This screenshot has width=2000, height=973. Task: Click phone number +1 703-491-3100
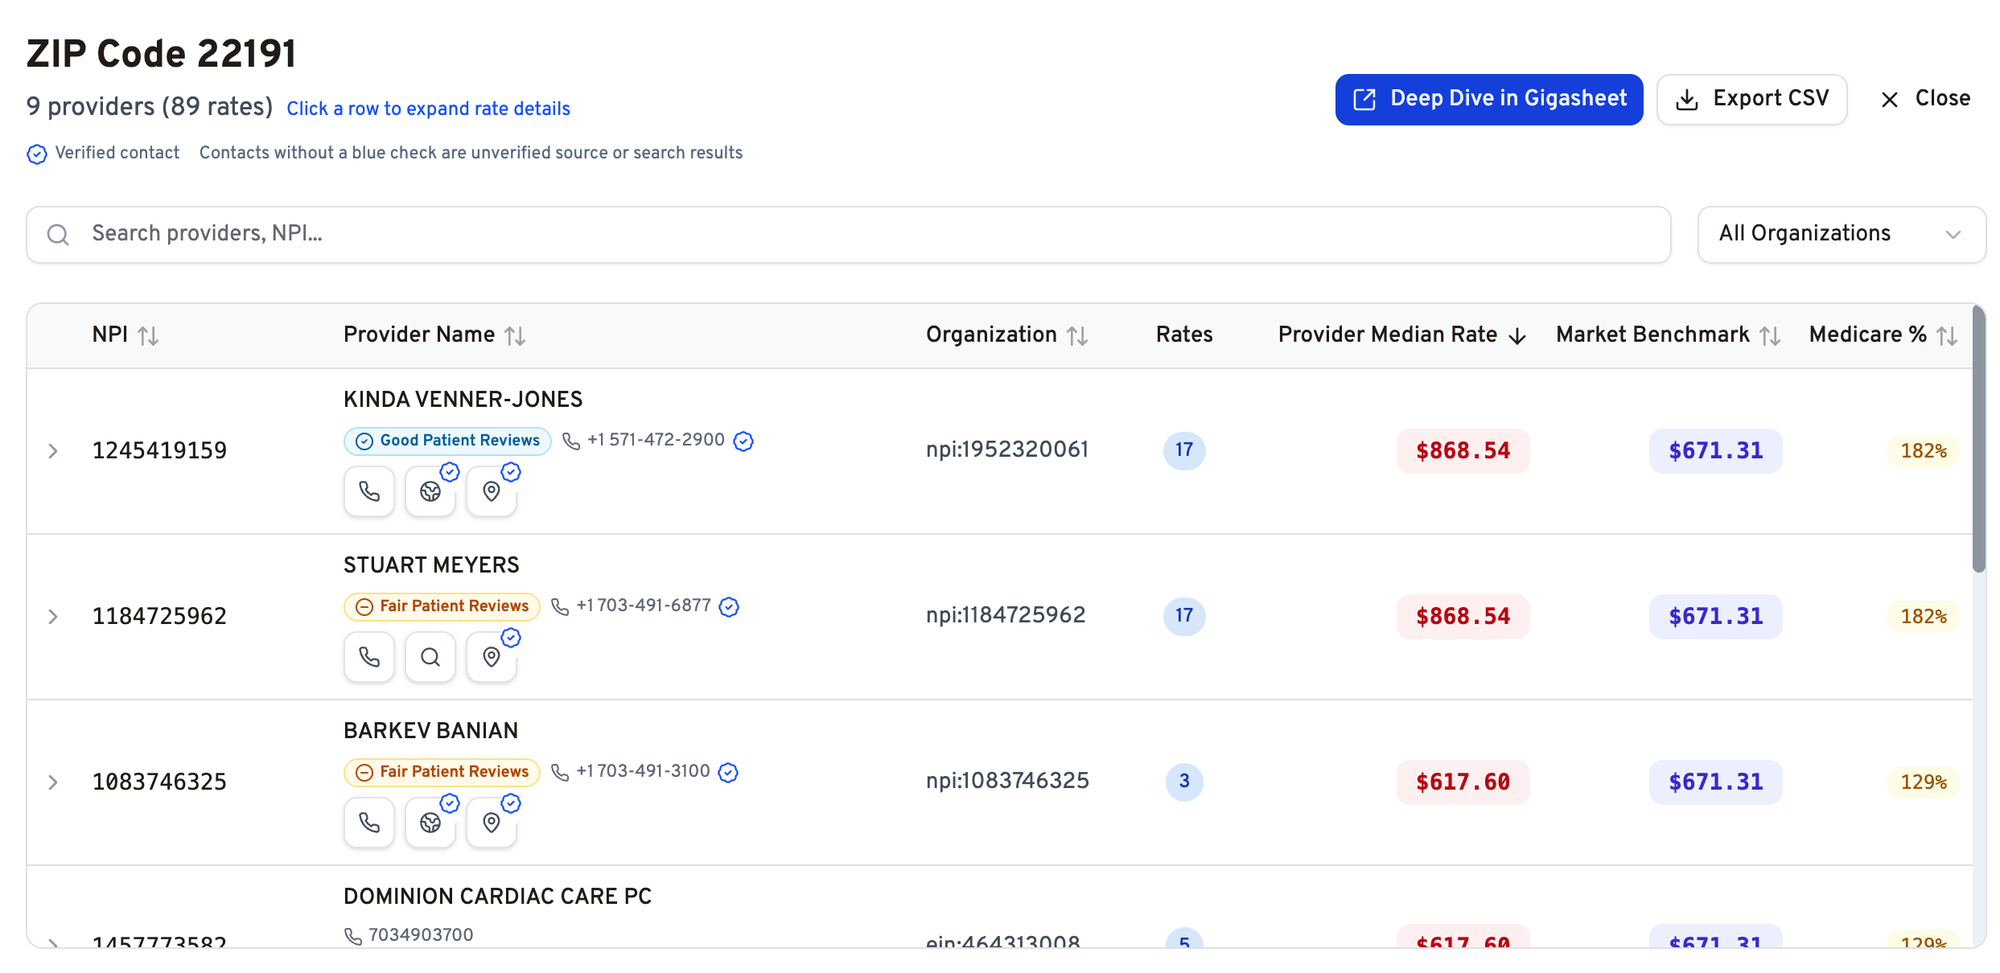click(643, 771)
